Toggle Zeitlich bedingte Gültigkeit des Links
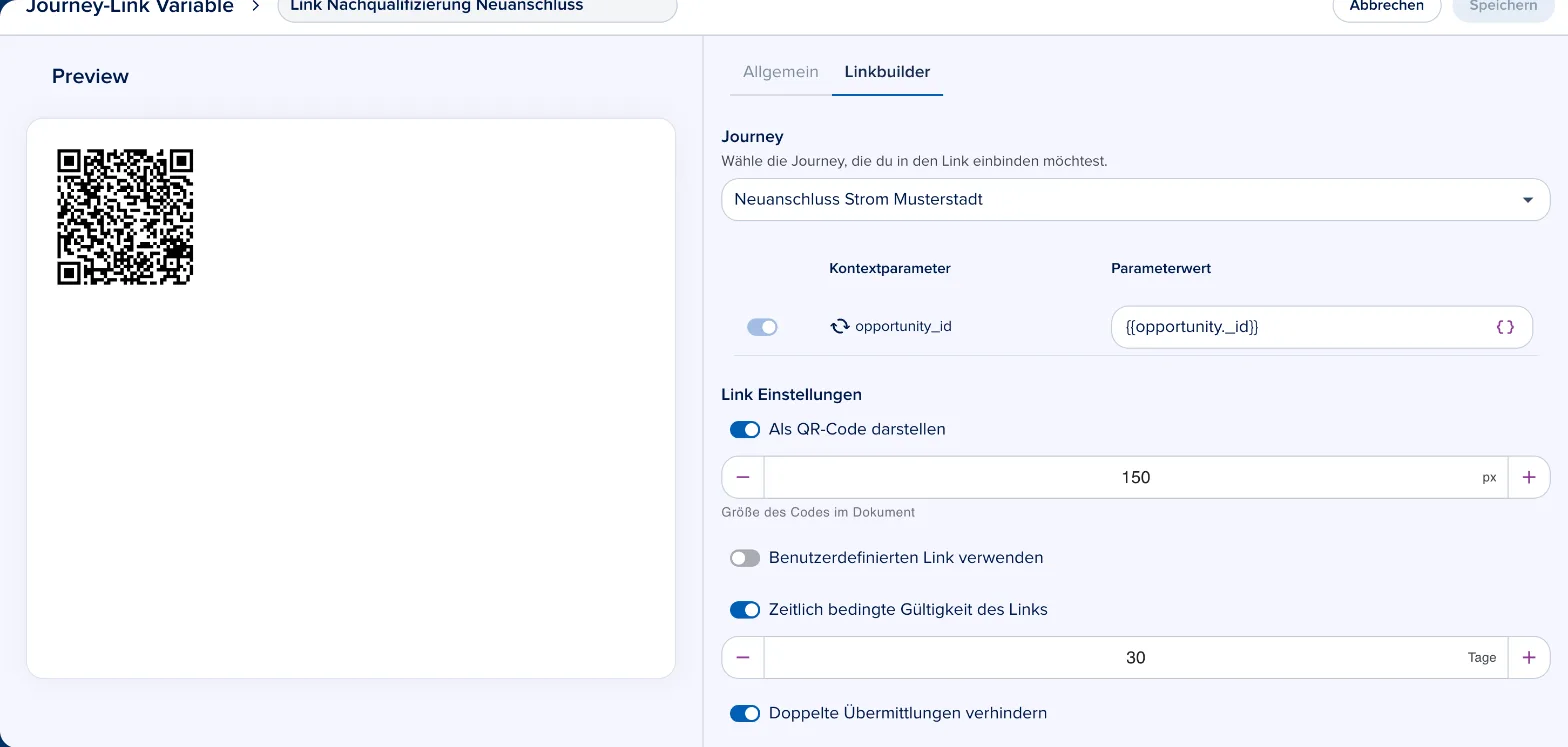 pyautogui.click(x=745, y=610)
